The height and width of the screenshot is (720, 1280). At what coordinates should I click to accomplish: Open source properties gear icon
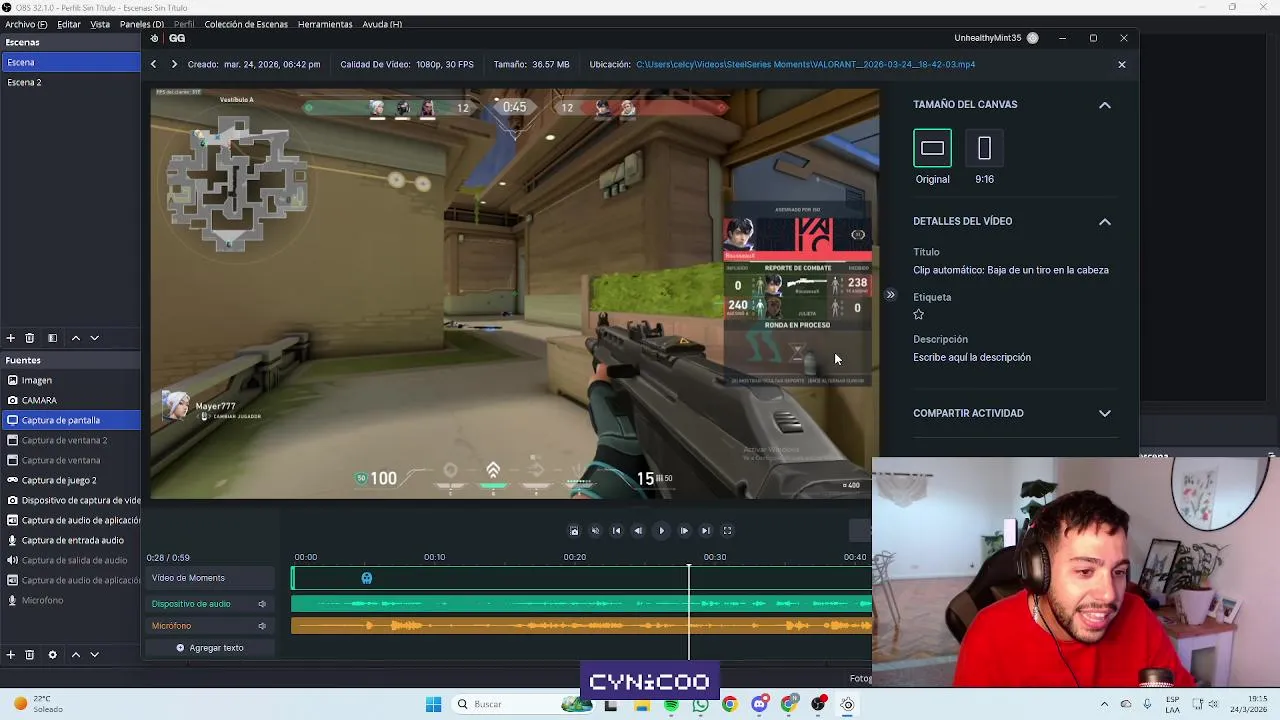52,655
